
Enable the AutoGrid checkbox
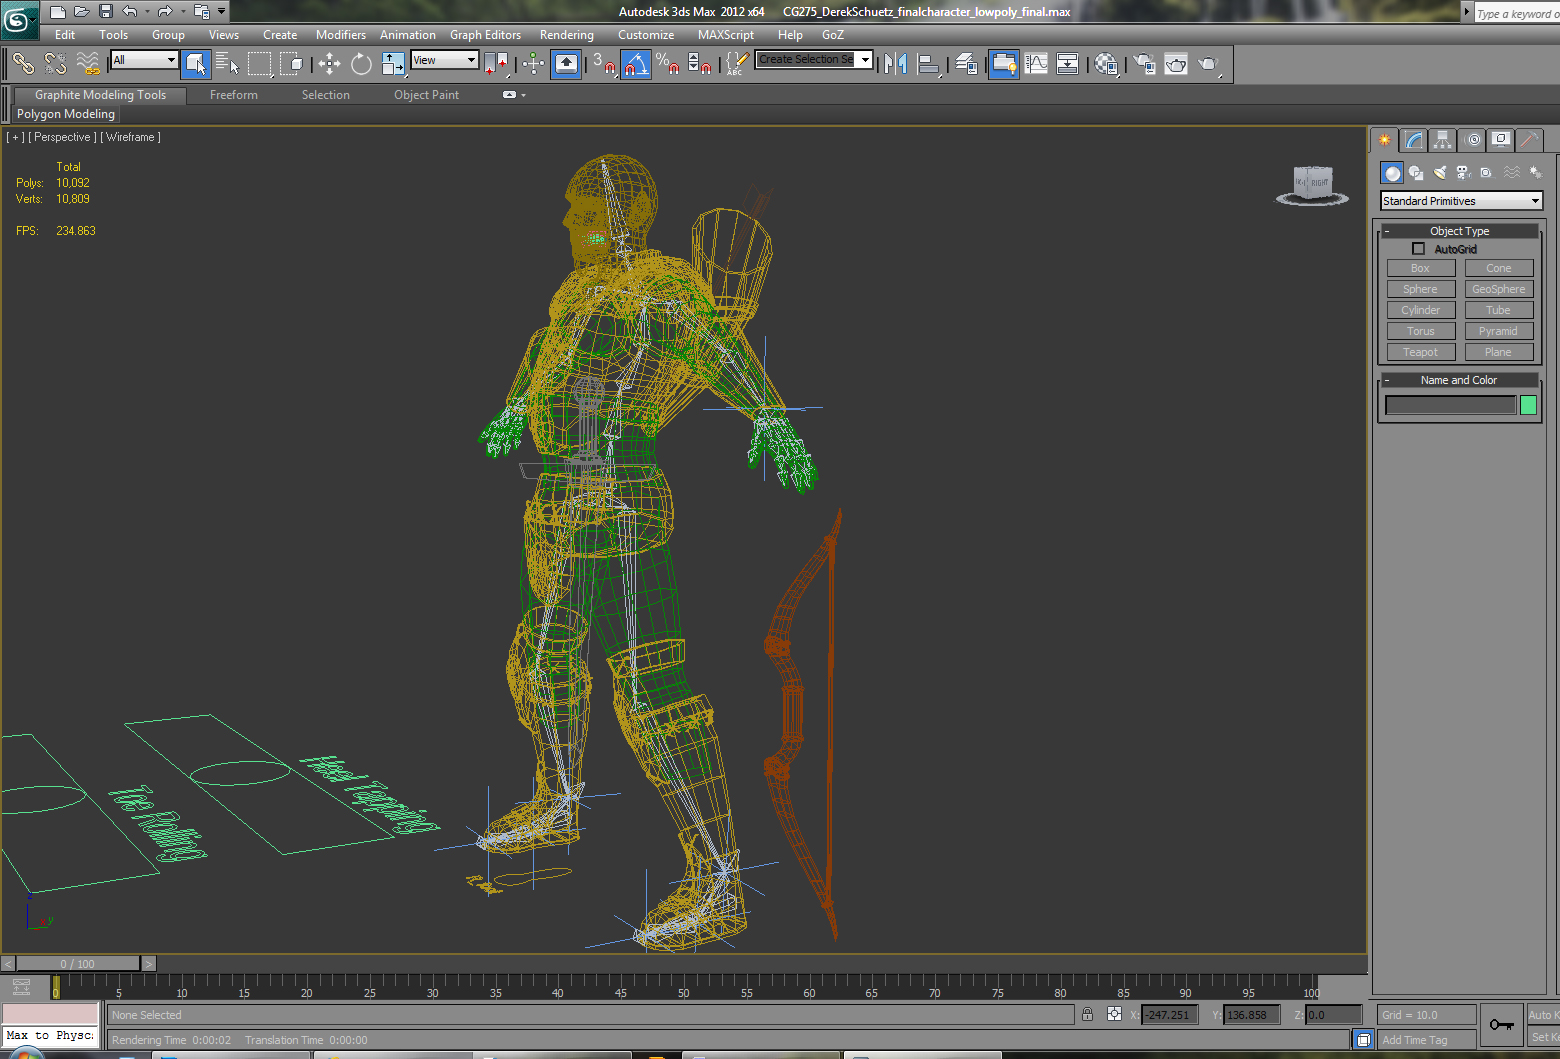pos(1418,249)
